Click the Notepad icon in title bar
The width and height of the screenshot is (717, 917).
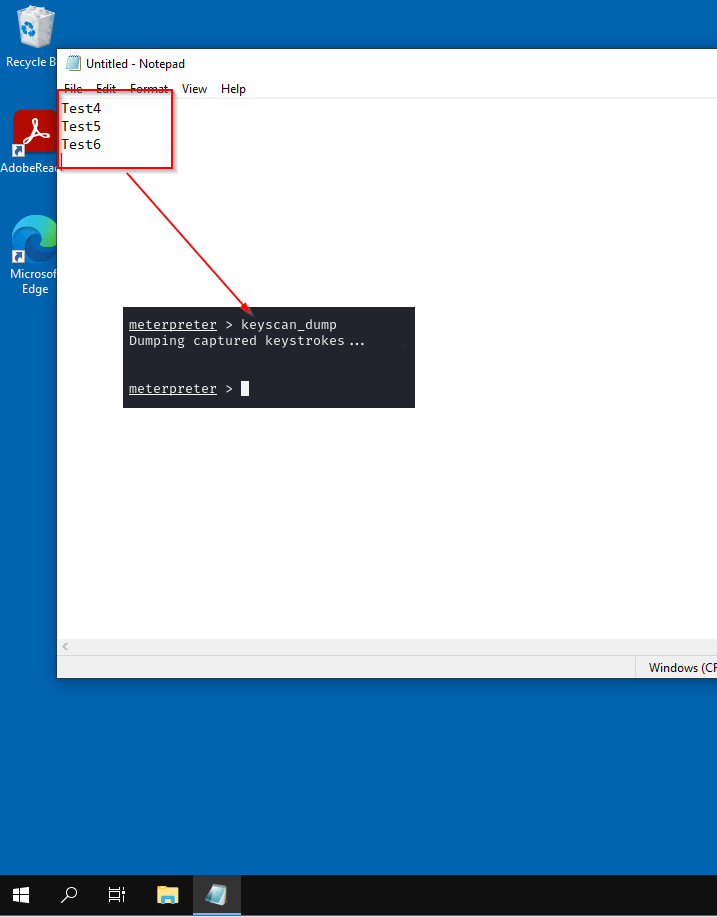pos(73,63)
